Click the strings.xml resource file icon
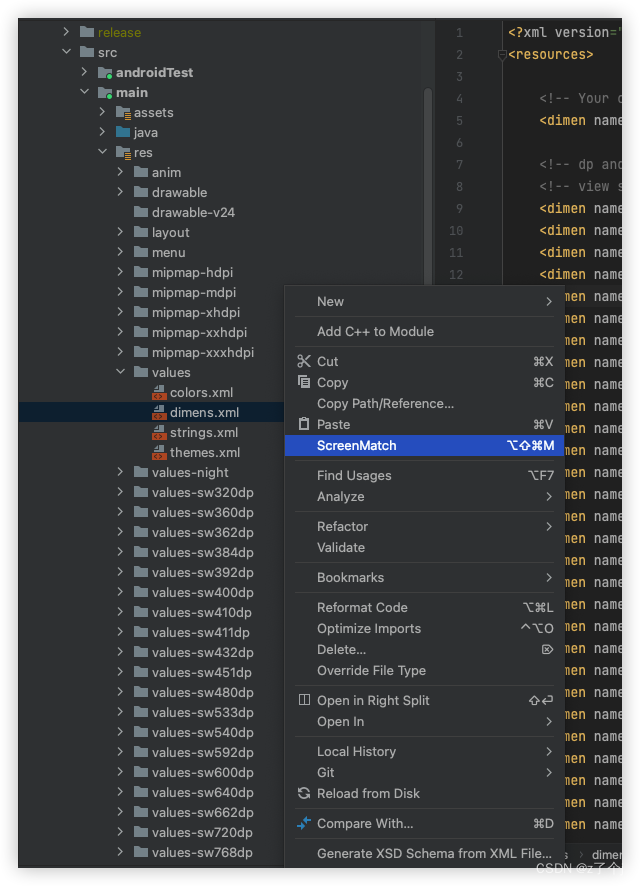Screen dimensions: 640x886 (x=157, y=432)
